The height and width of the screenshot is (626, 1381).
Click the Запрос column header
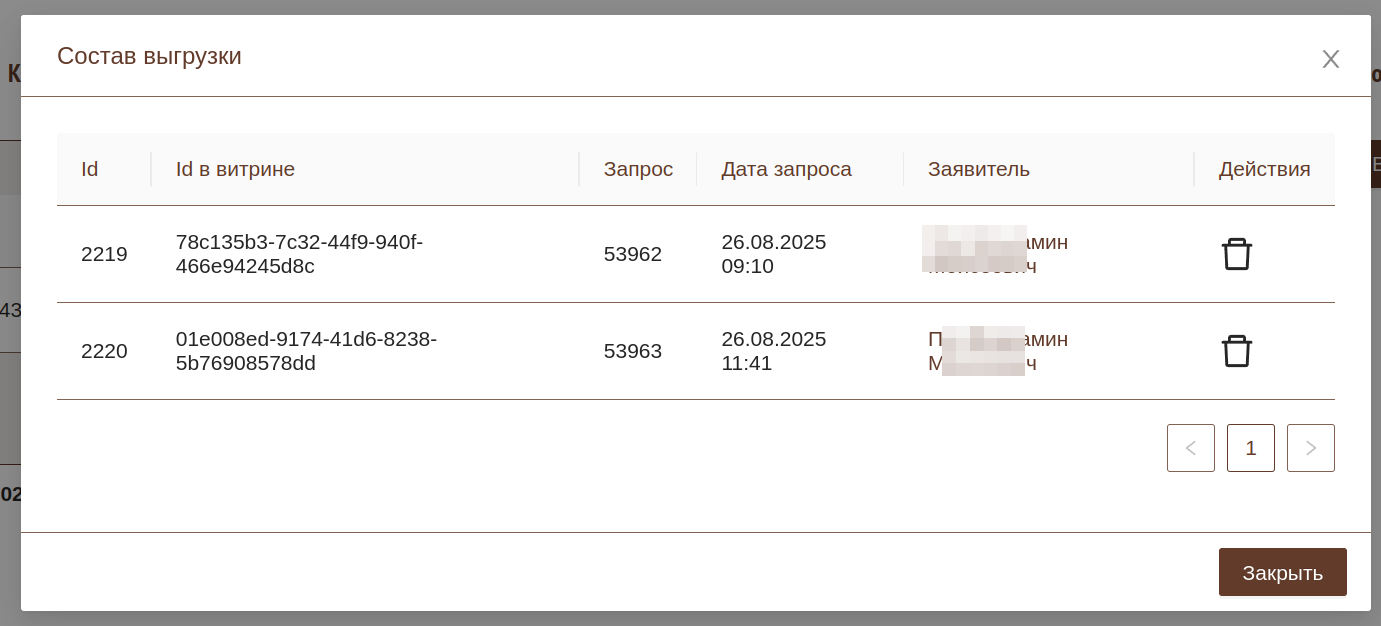pos(638,169)
